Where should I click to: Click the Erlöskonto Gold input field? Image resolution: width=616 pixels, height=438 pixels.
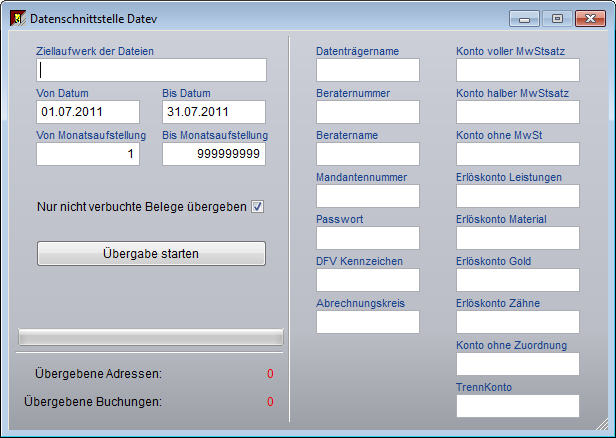[518, 280]
